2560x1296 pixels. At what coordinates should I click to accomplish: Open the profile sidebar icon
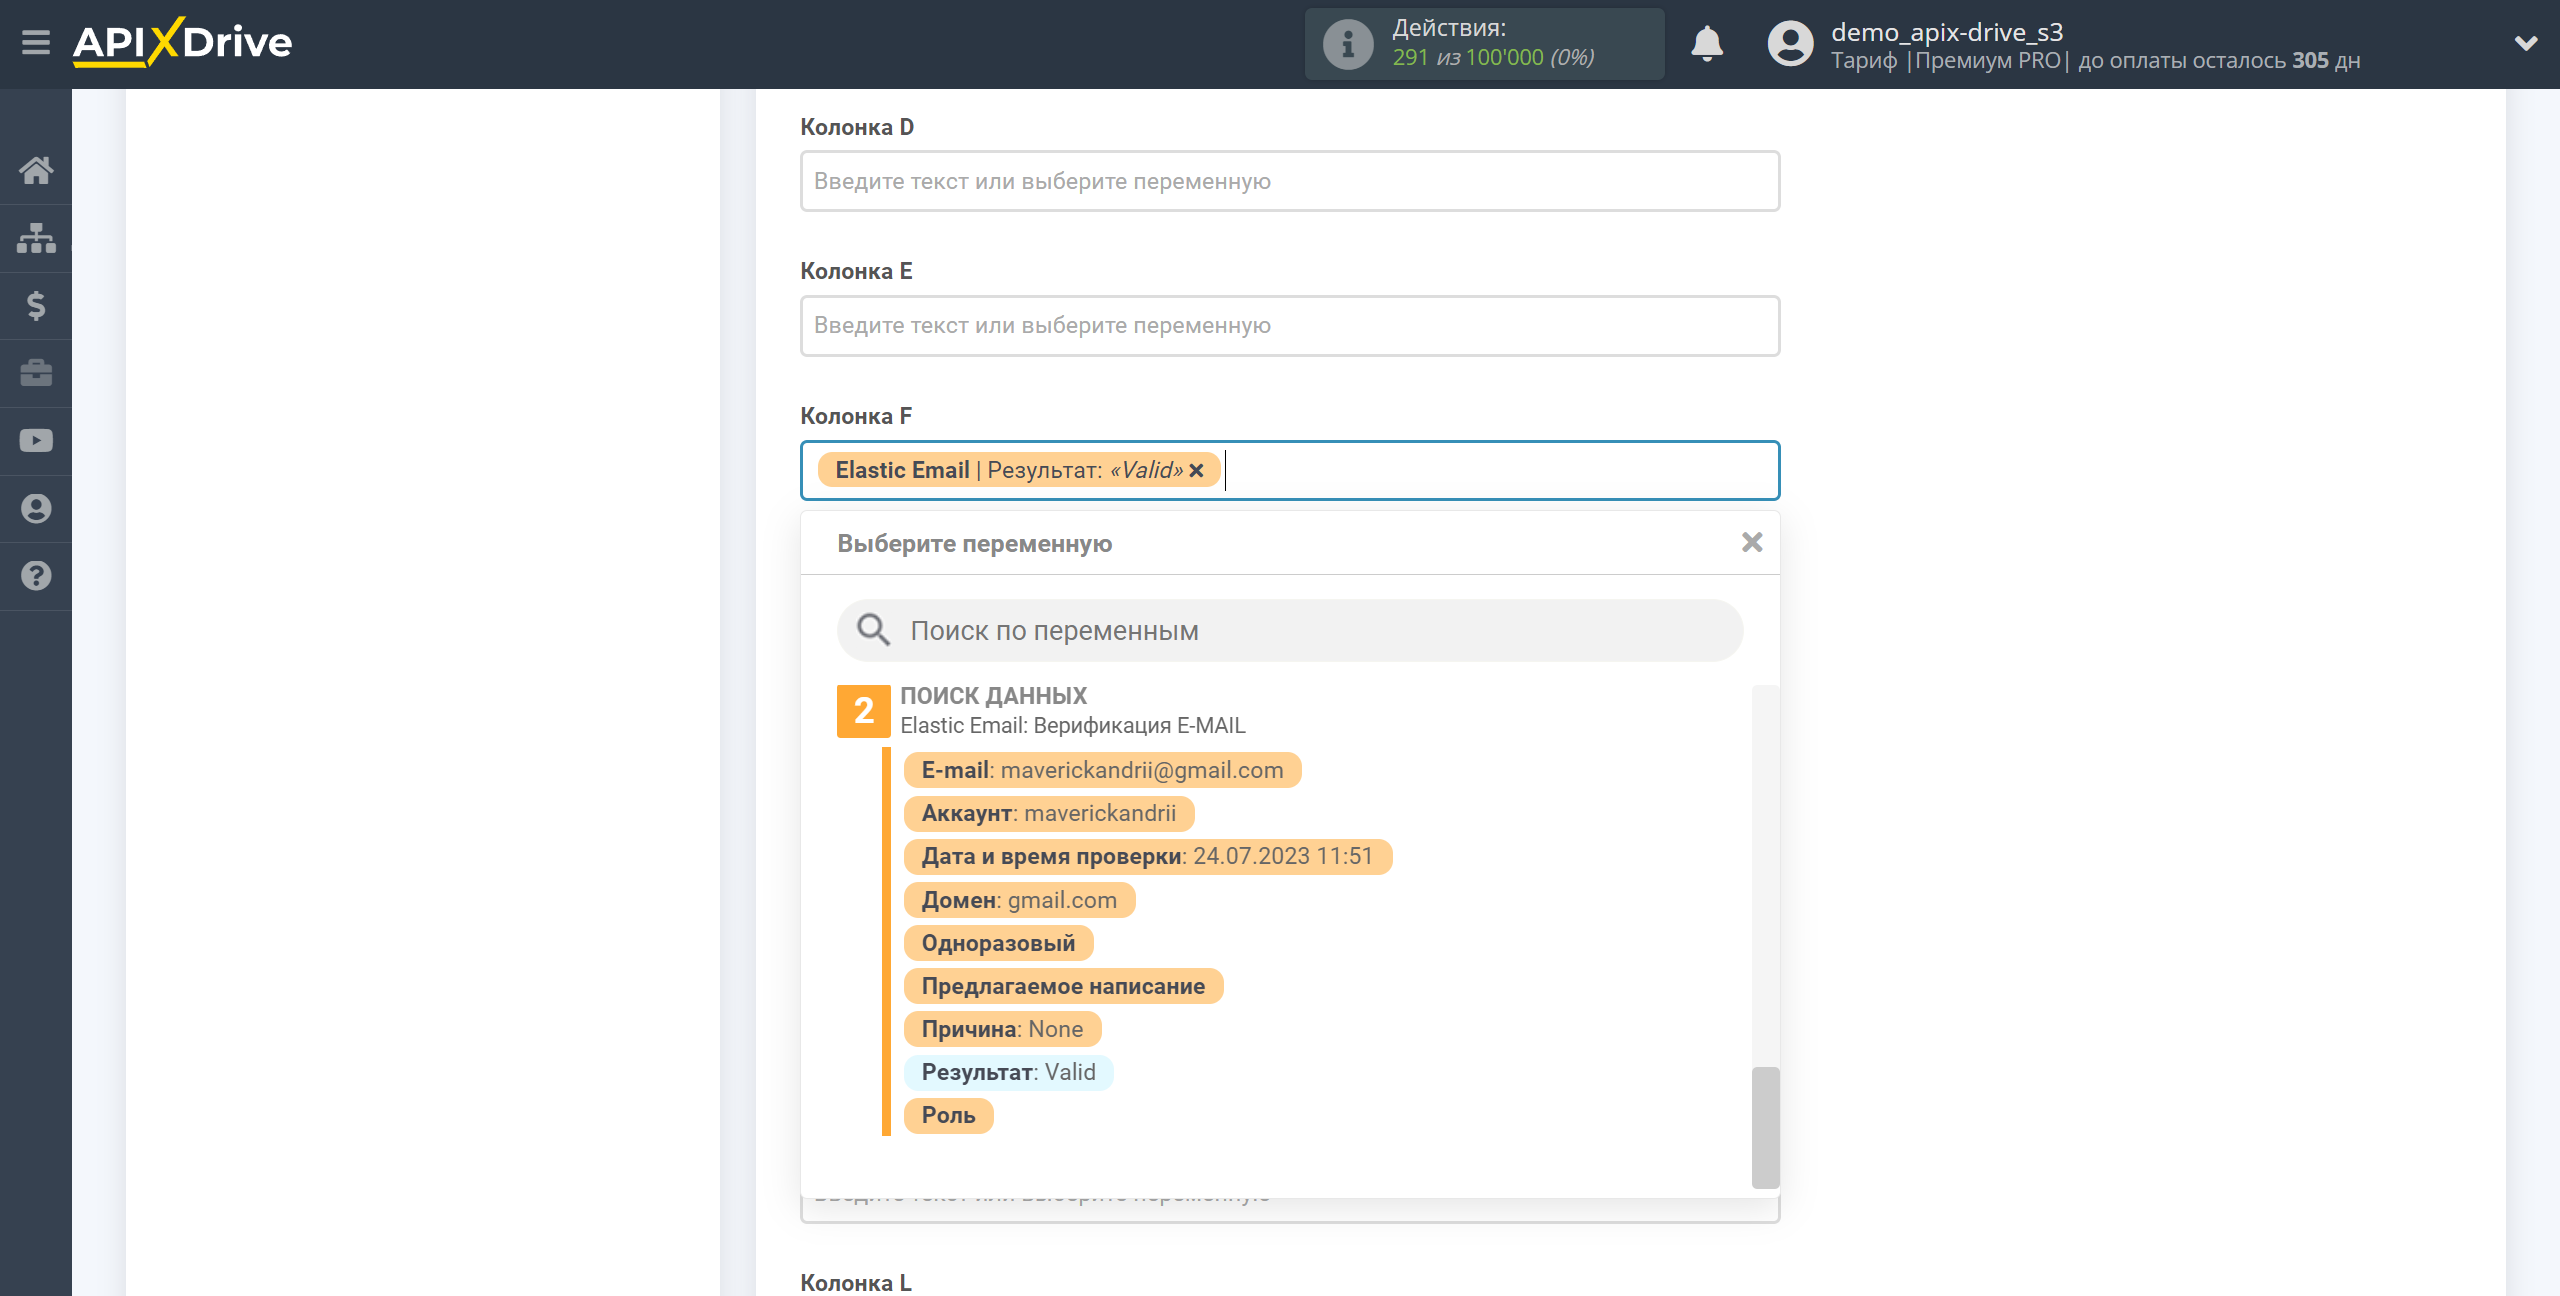[36, 508]
